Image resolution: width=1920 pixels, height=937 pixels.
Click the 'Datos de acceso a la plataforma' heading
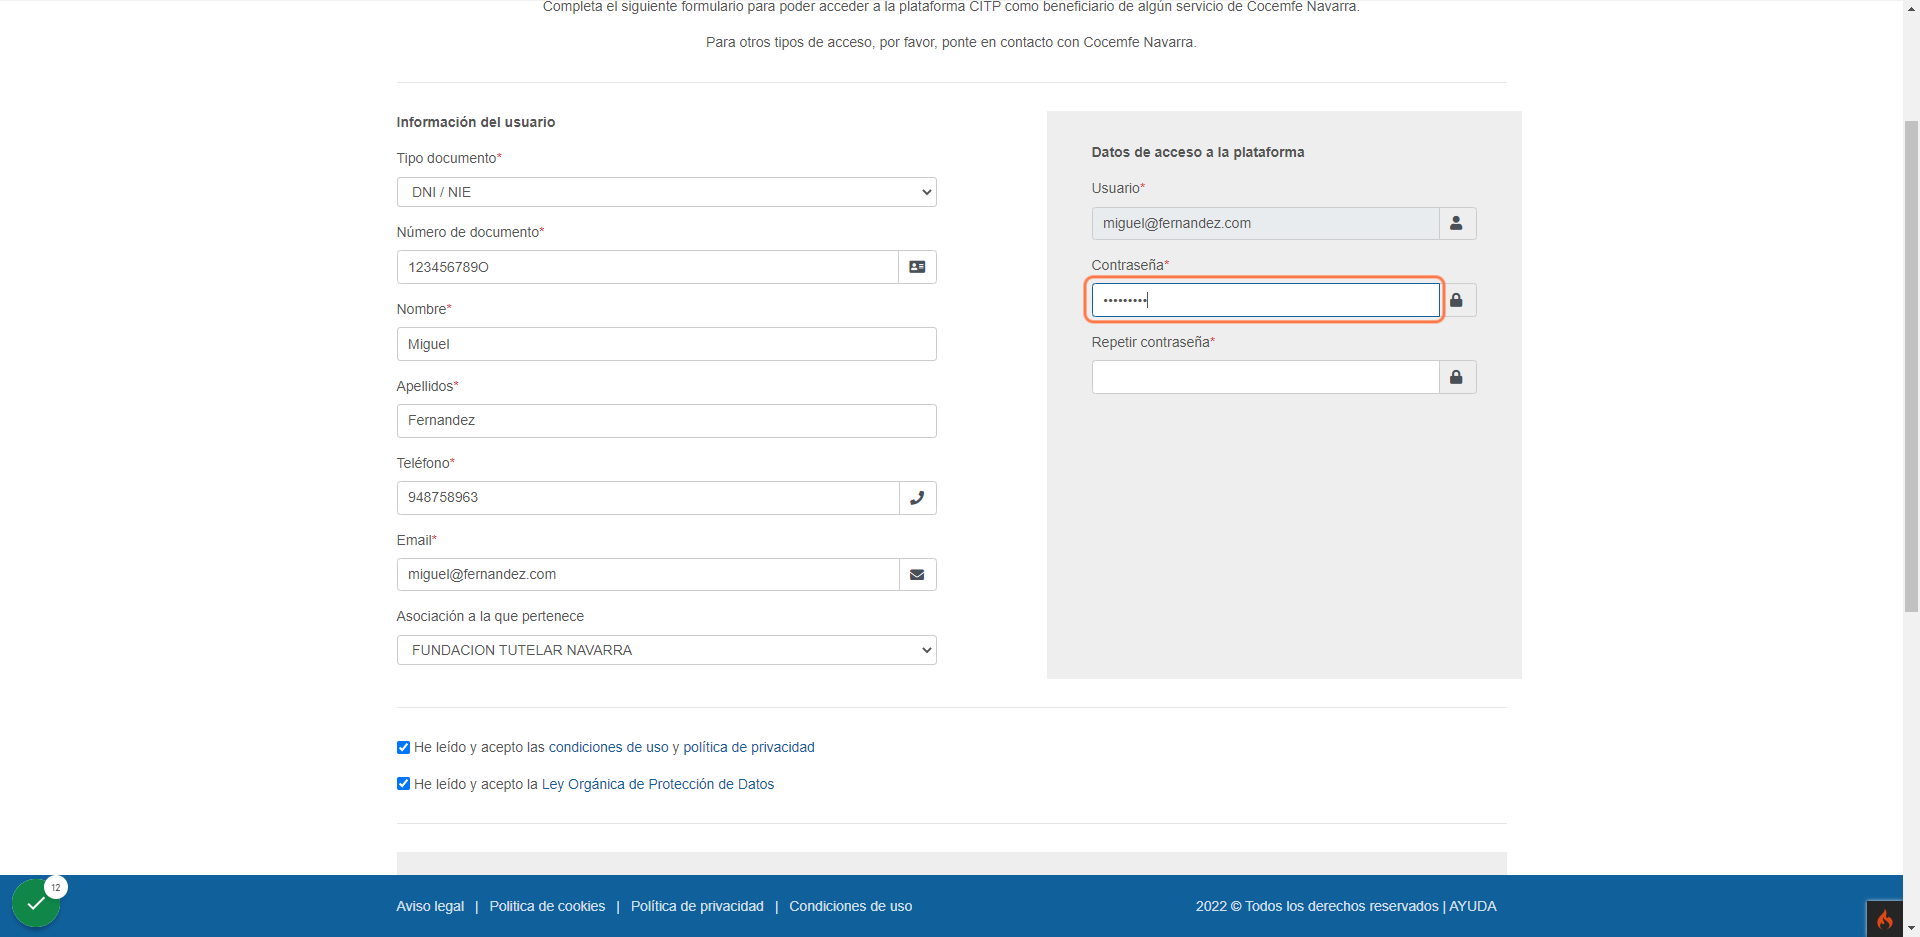pyautogui.click(x=1198, y=152)
